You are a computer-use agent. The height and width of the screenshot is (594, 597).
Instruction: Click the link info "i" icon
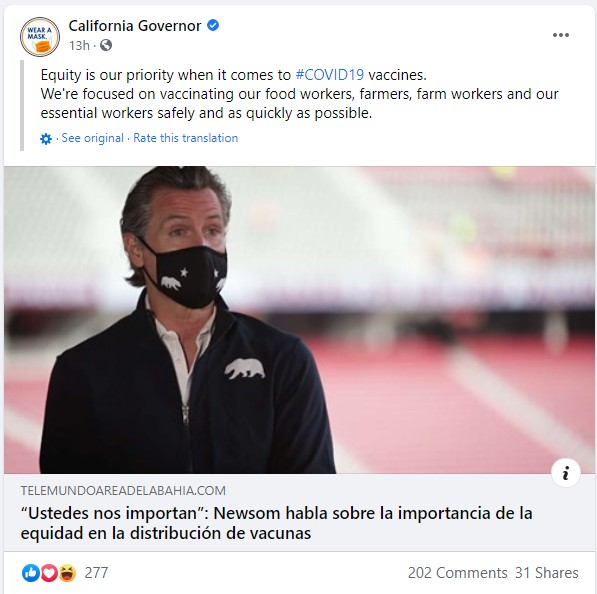point(566,473)
